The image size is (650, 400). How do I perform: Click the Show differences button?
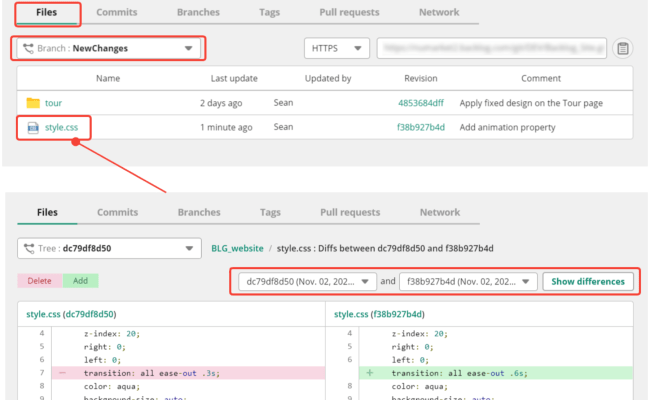coord(588,282)
